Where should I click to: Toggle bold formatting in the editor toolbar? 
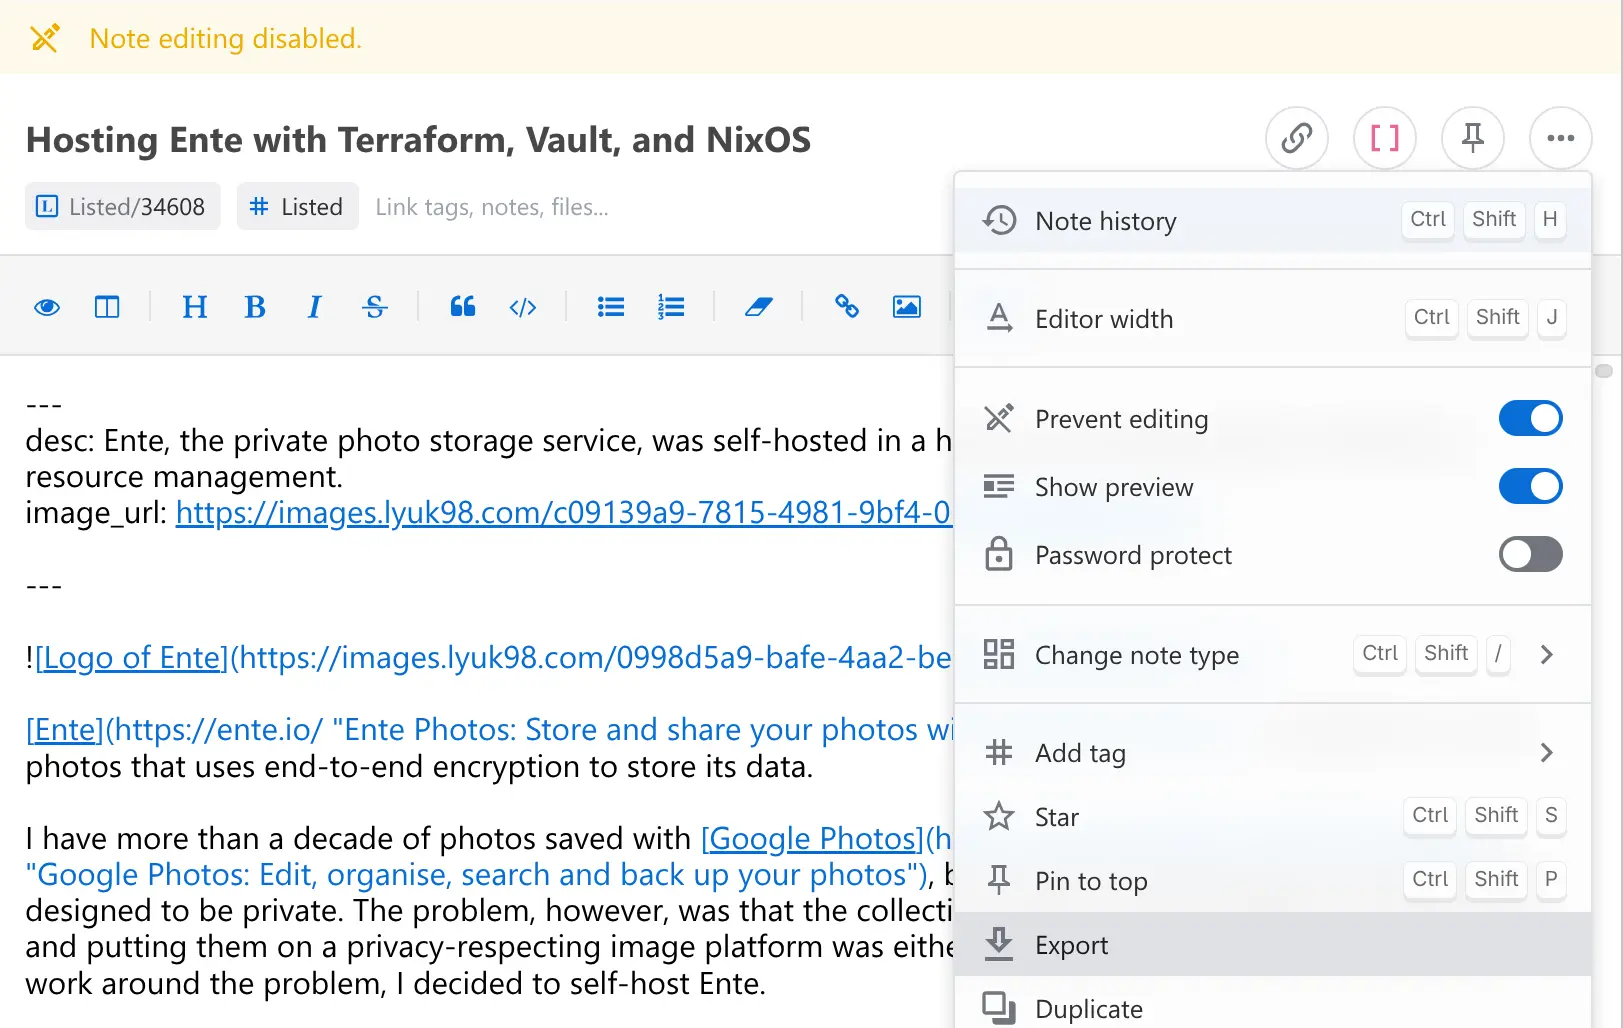pyautogui.click(x=255, y=307)
